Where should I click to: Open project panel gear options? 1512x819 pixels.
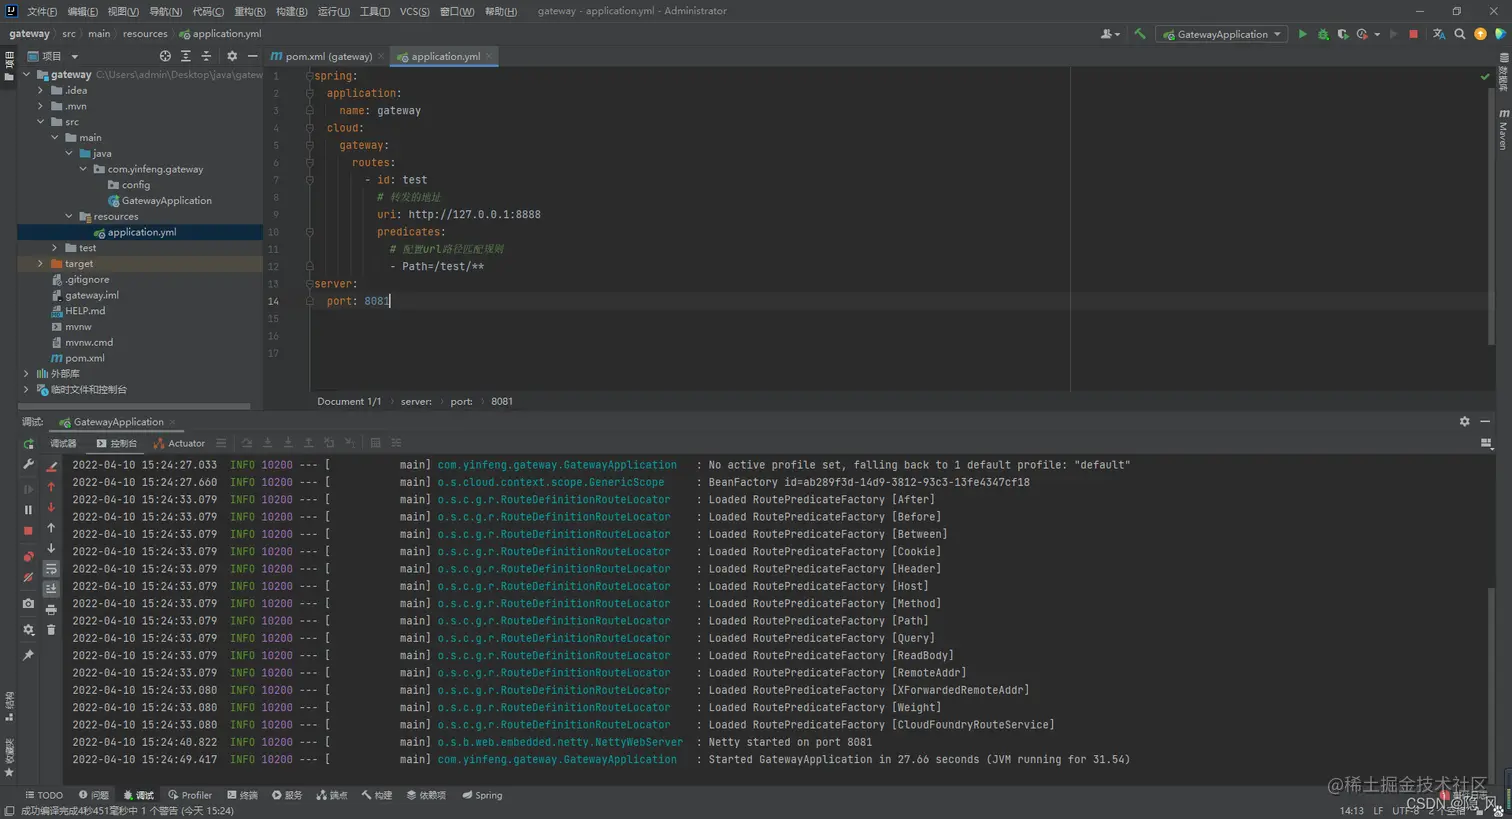[232, 56]
